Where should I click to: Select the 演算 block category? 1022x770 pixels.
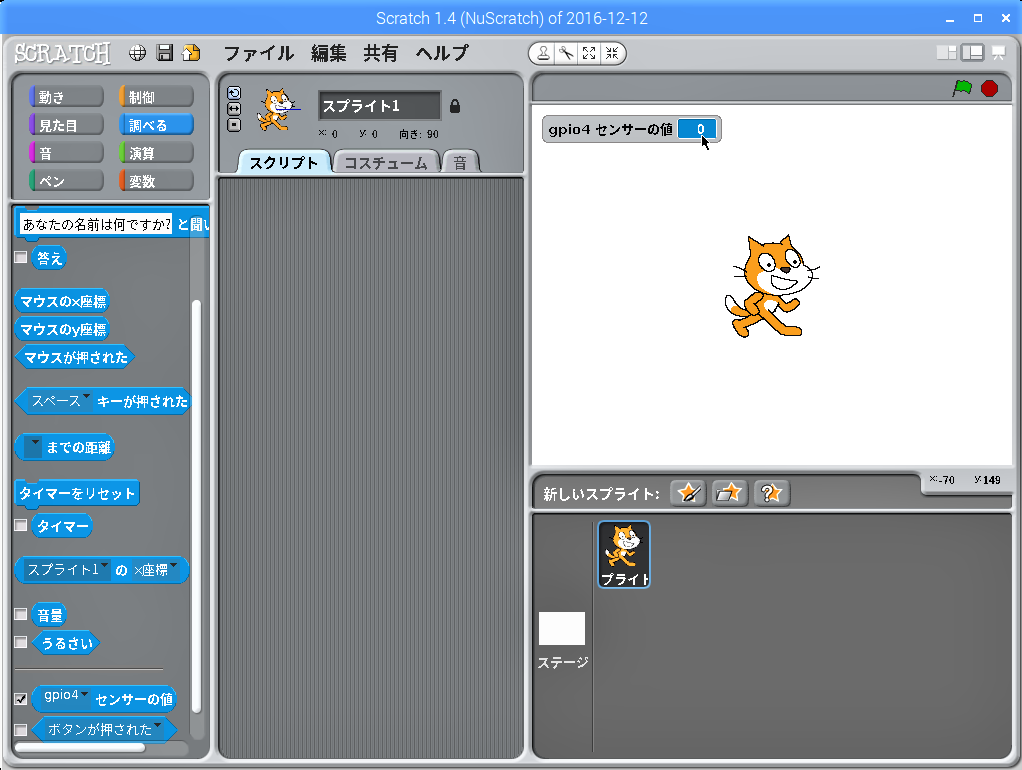[156, 153]
